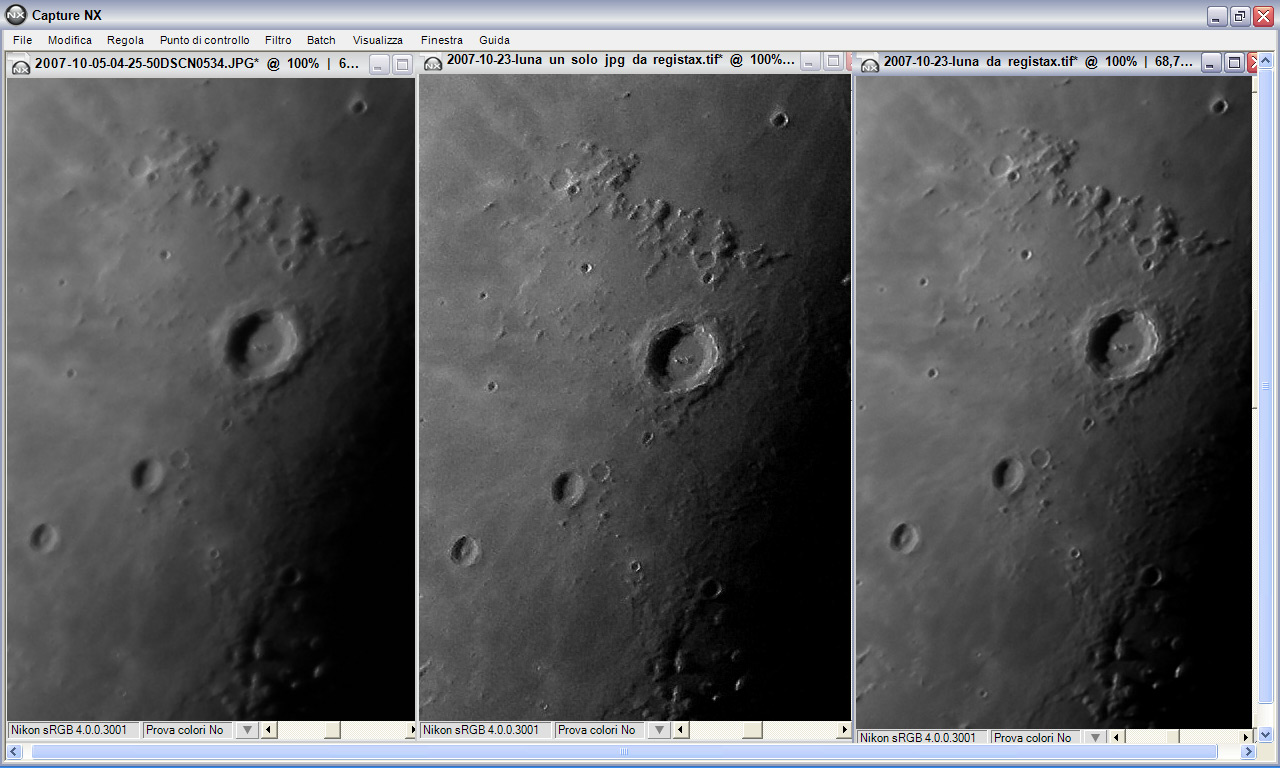1280x768 pixels.
Task: Click horizontal scroll thumb in 'luna un solo jpg' window
Action: click(753, 730)
